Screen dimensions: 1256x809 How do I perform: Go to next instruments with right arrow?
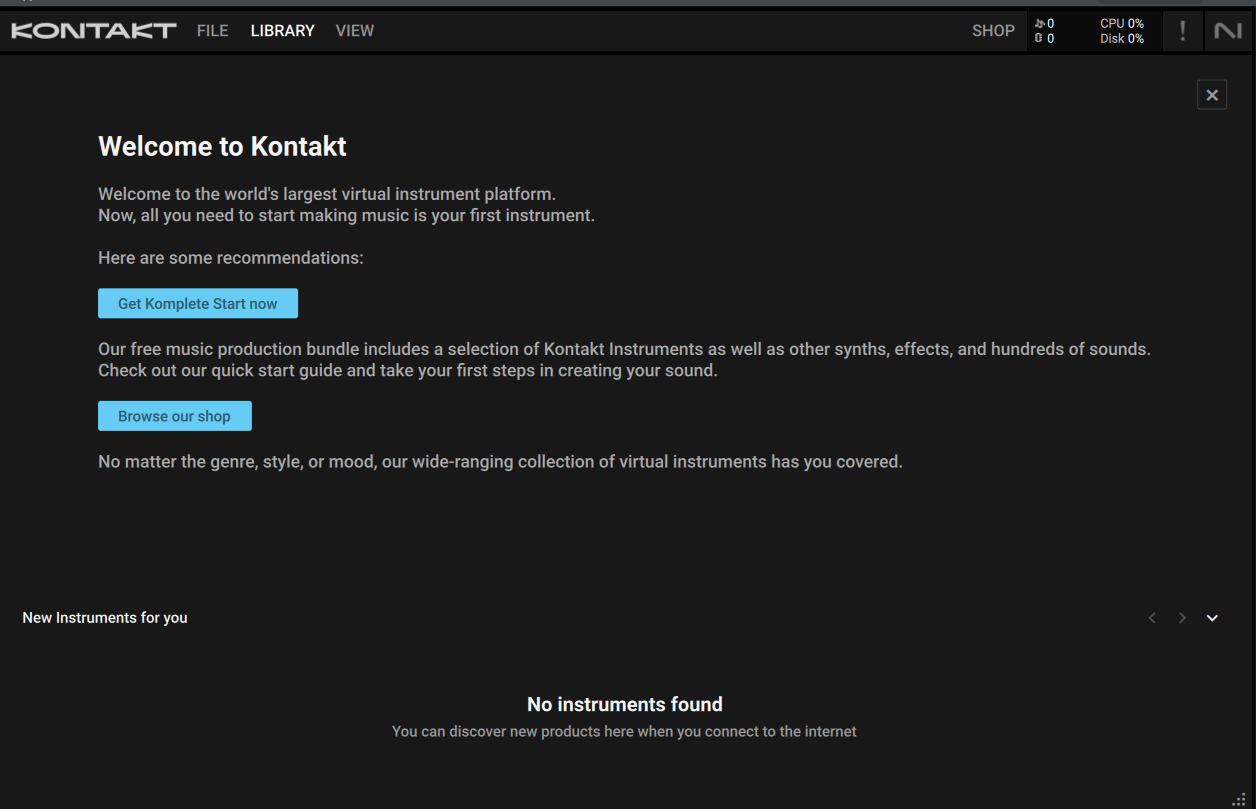(x=1182, y=618)
